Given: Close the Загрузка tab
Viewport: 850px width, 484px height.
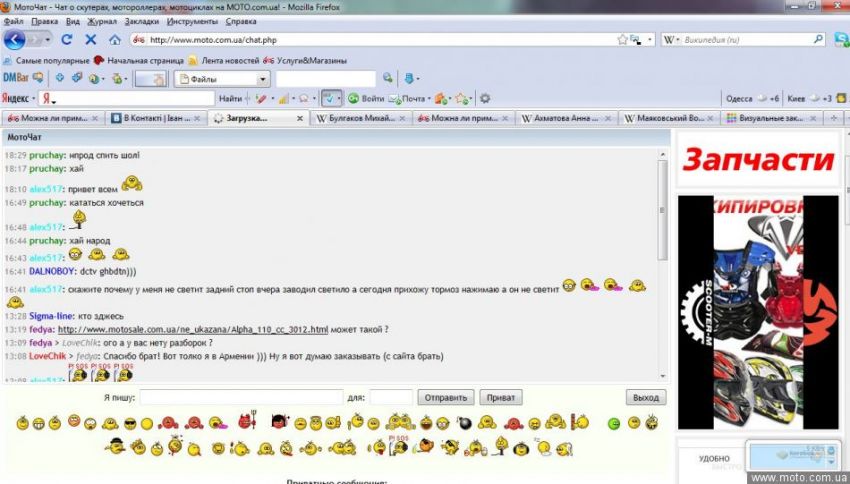Looking at the screenshot, I should click(300, 118).
